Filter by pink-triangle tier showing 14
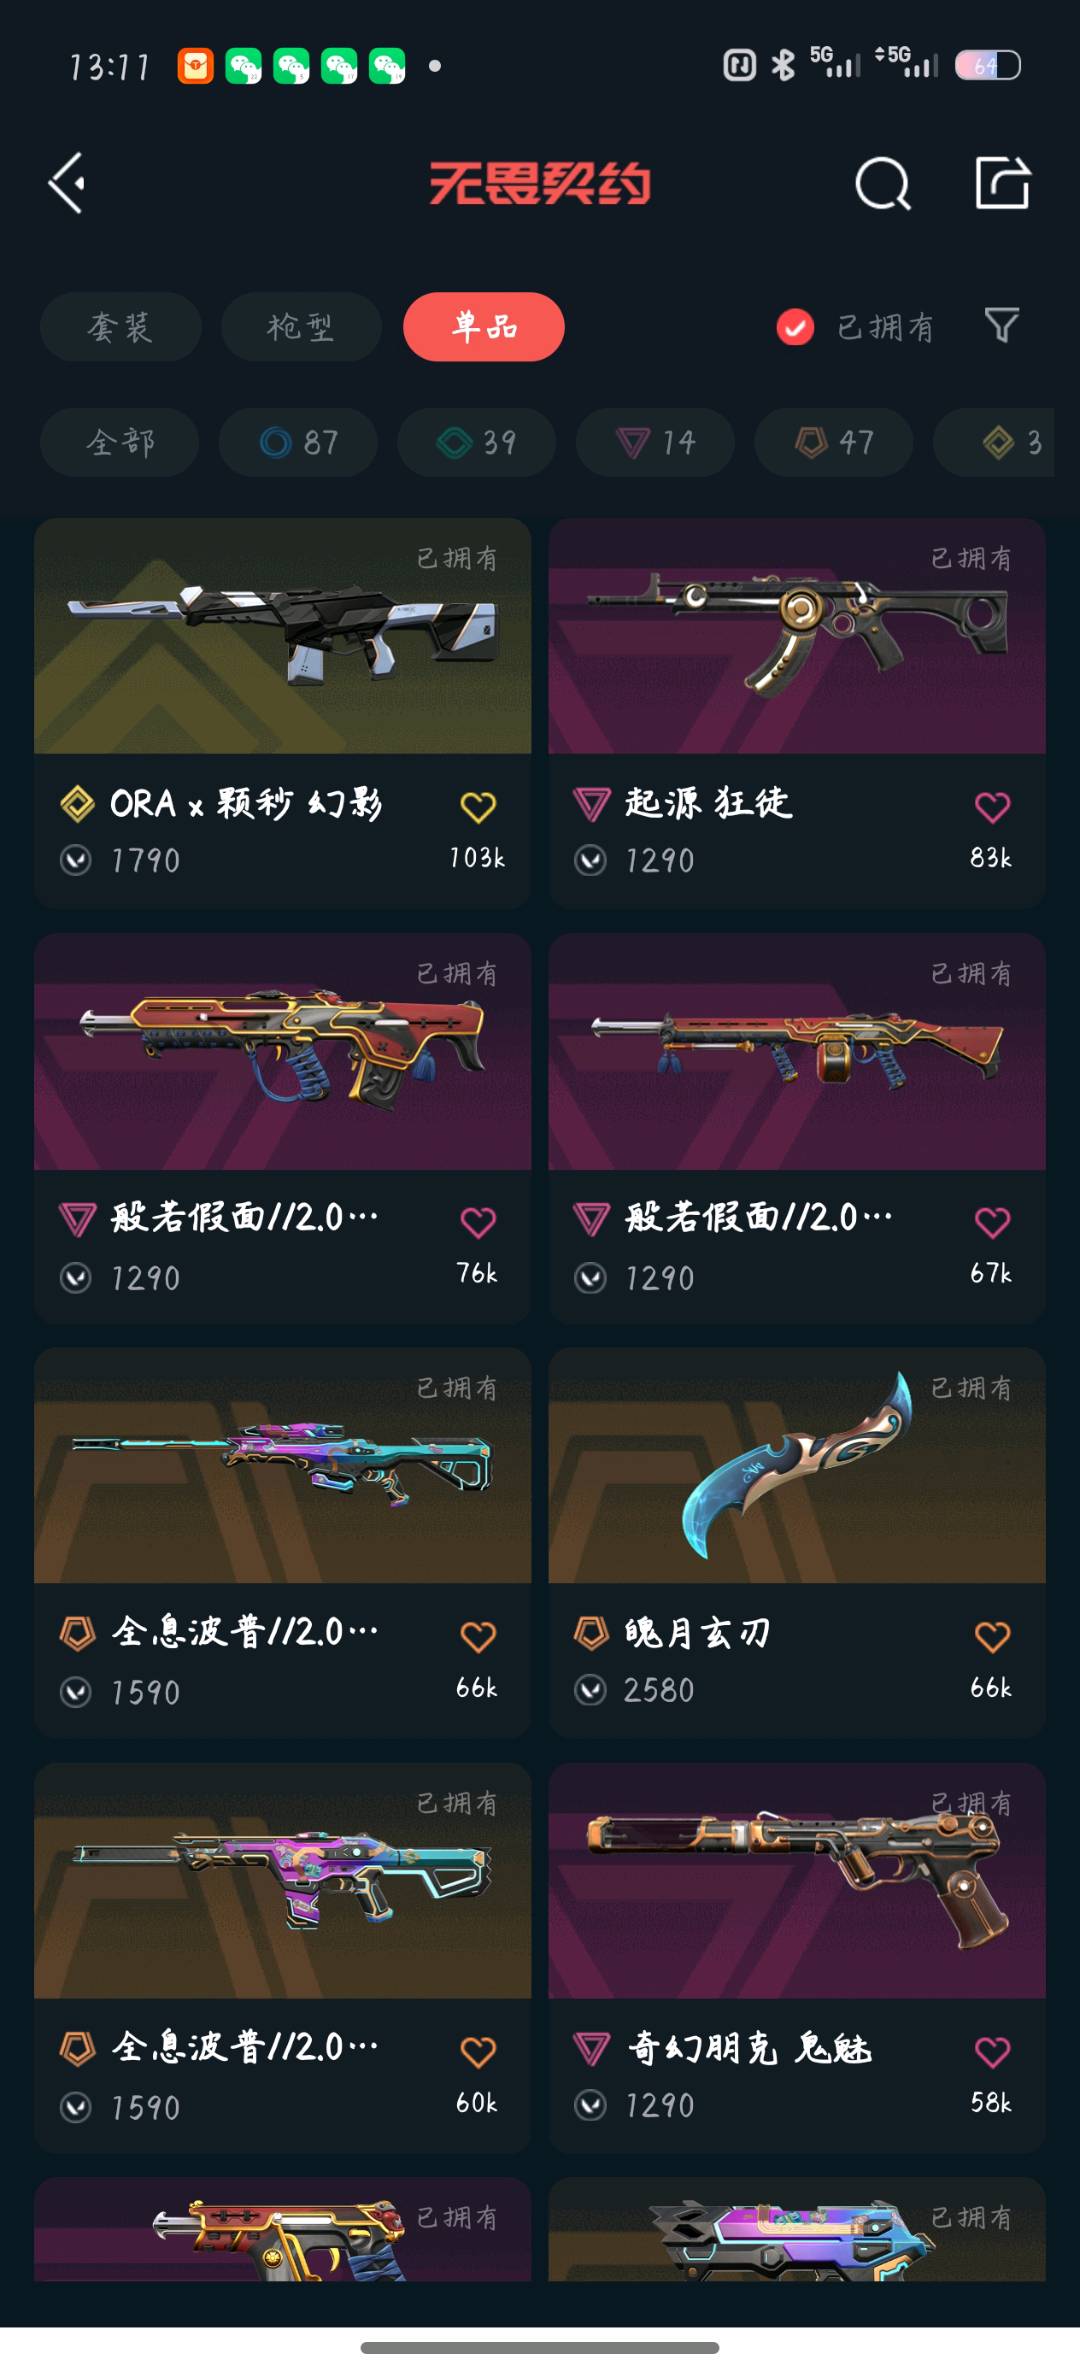 coord(655,442)
